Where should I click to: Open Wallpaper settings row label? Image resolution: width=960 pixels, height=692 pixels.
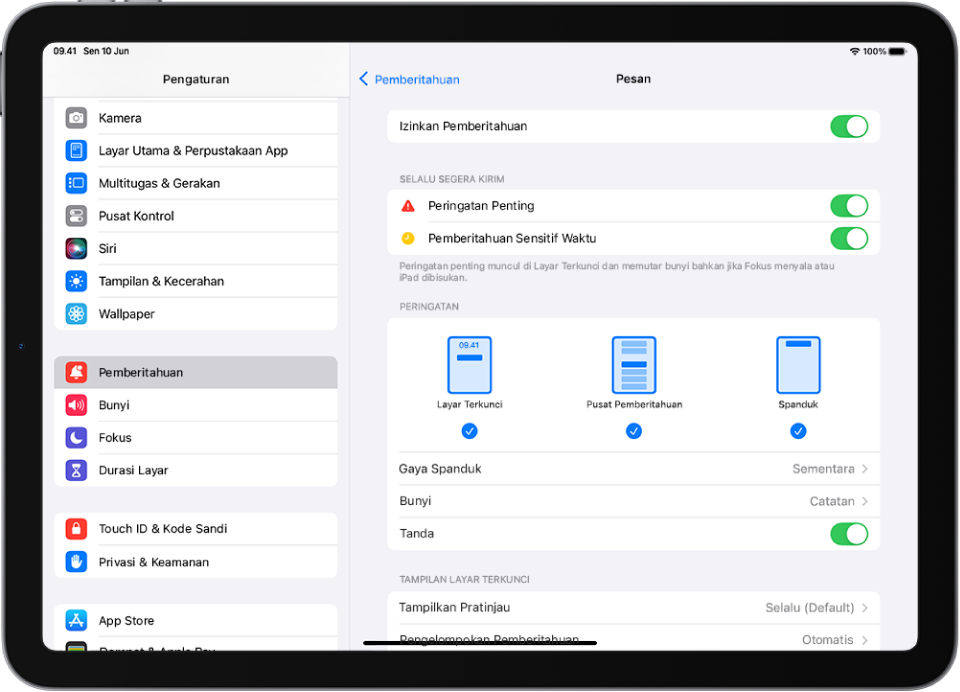tap(127, 314)
